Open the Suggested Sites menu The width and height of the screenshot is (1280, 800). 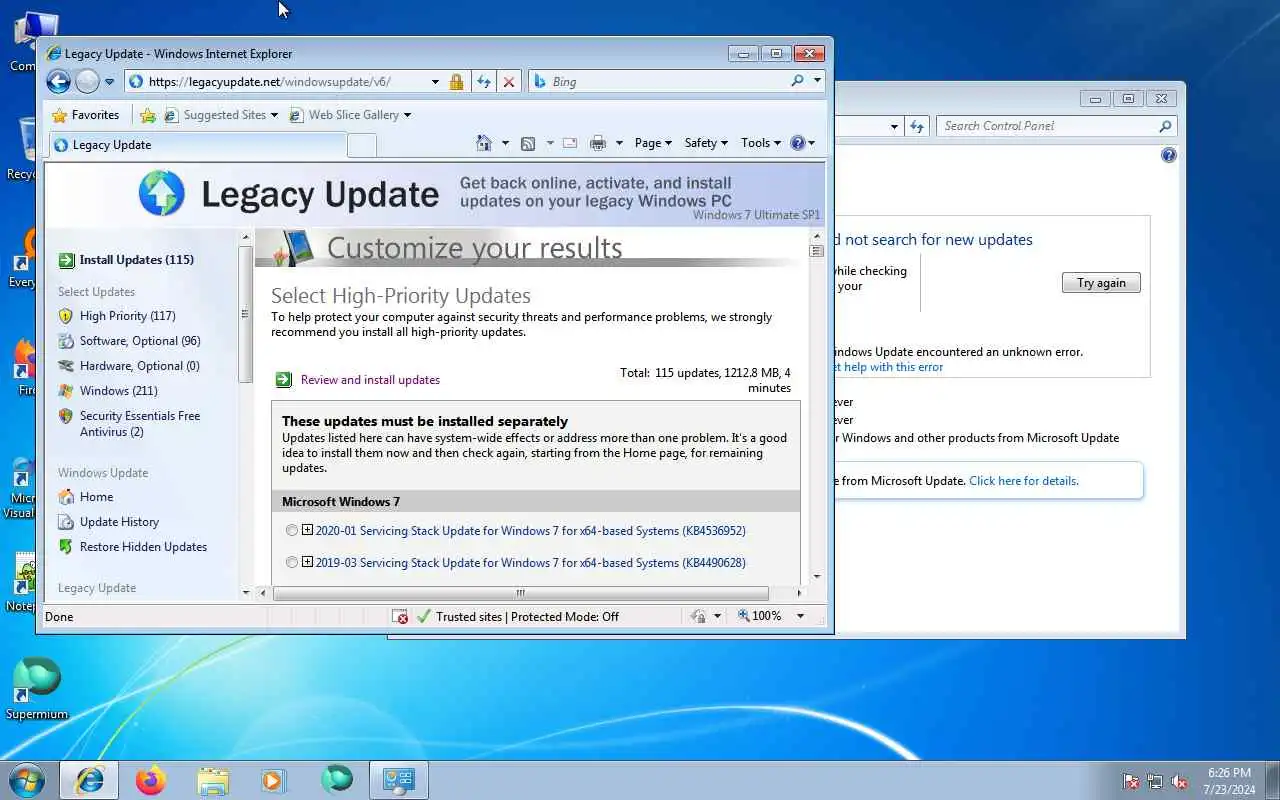tap(221, 115)
